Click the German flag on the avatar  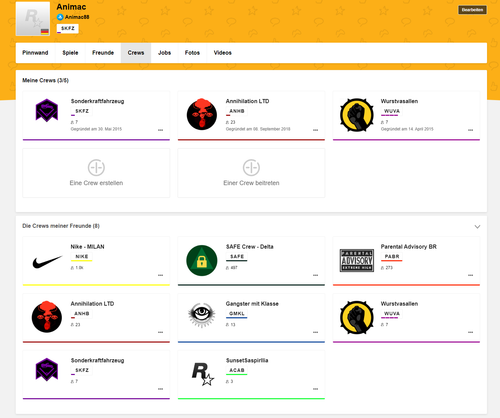(x=45, y=31)
